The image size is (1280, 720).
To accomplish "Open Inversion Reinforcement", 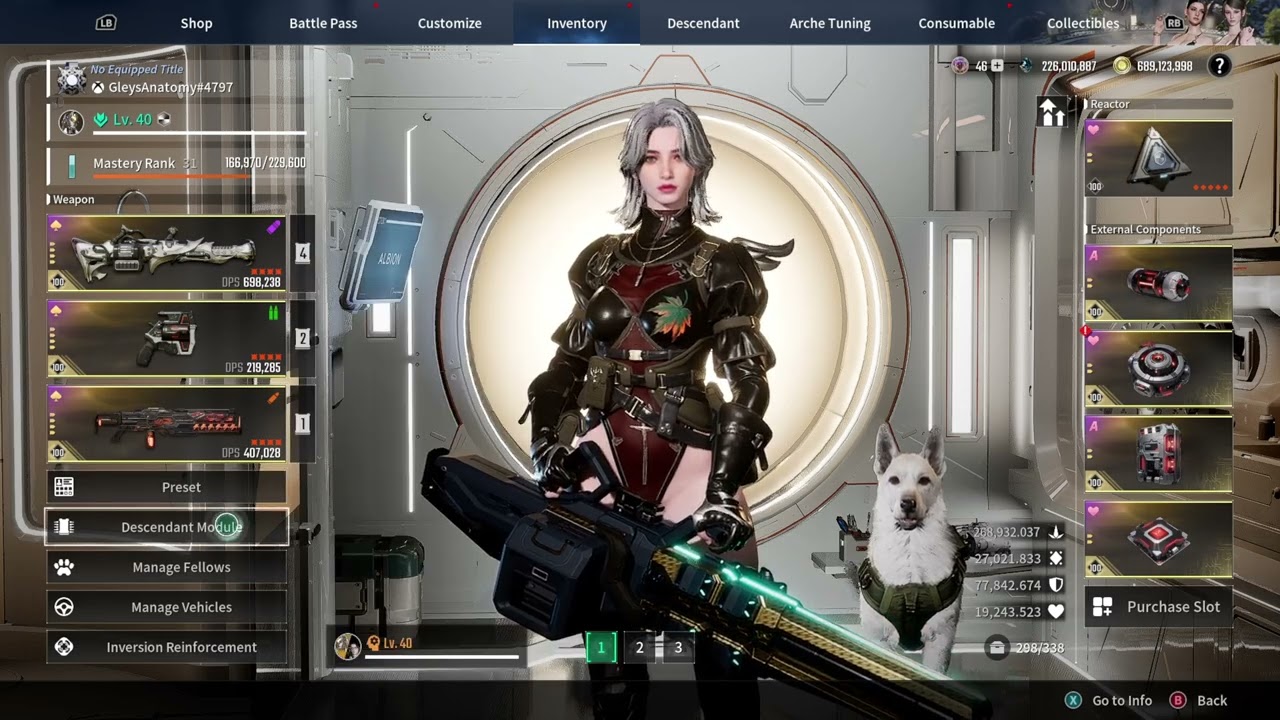I will [x=166, y=647].
